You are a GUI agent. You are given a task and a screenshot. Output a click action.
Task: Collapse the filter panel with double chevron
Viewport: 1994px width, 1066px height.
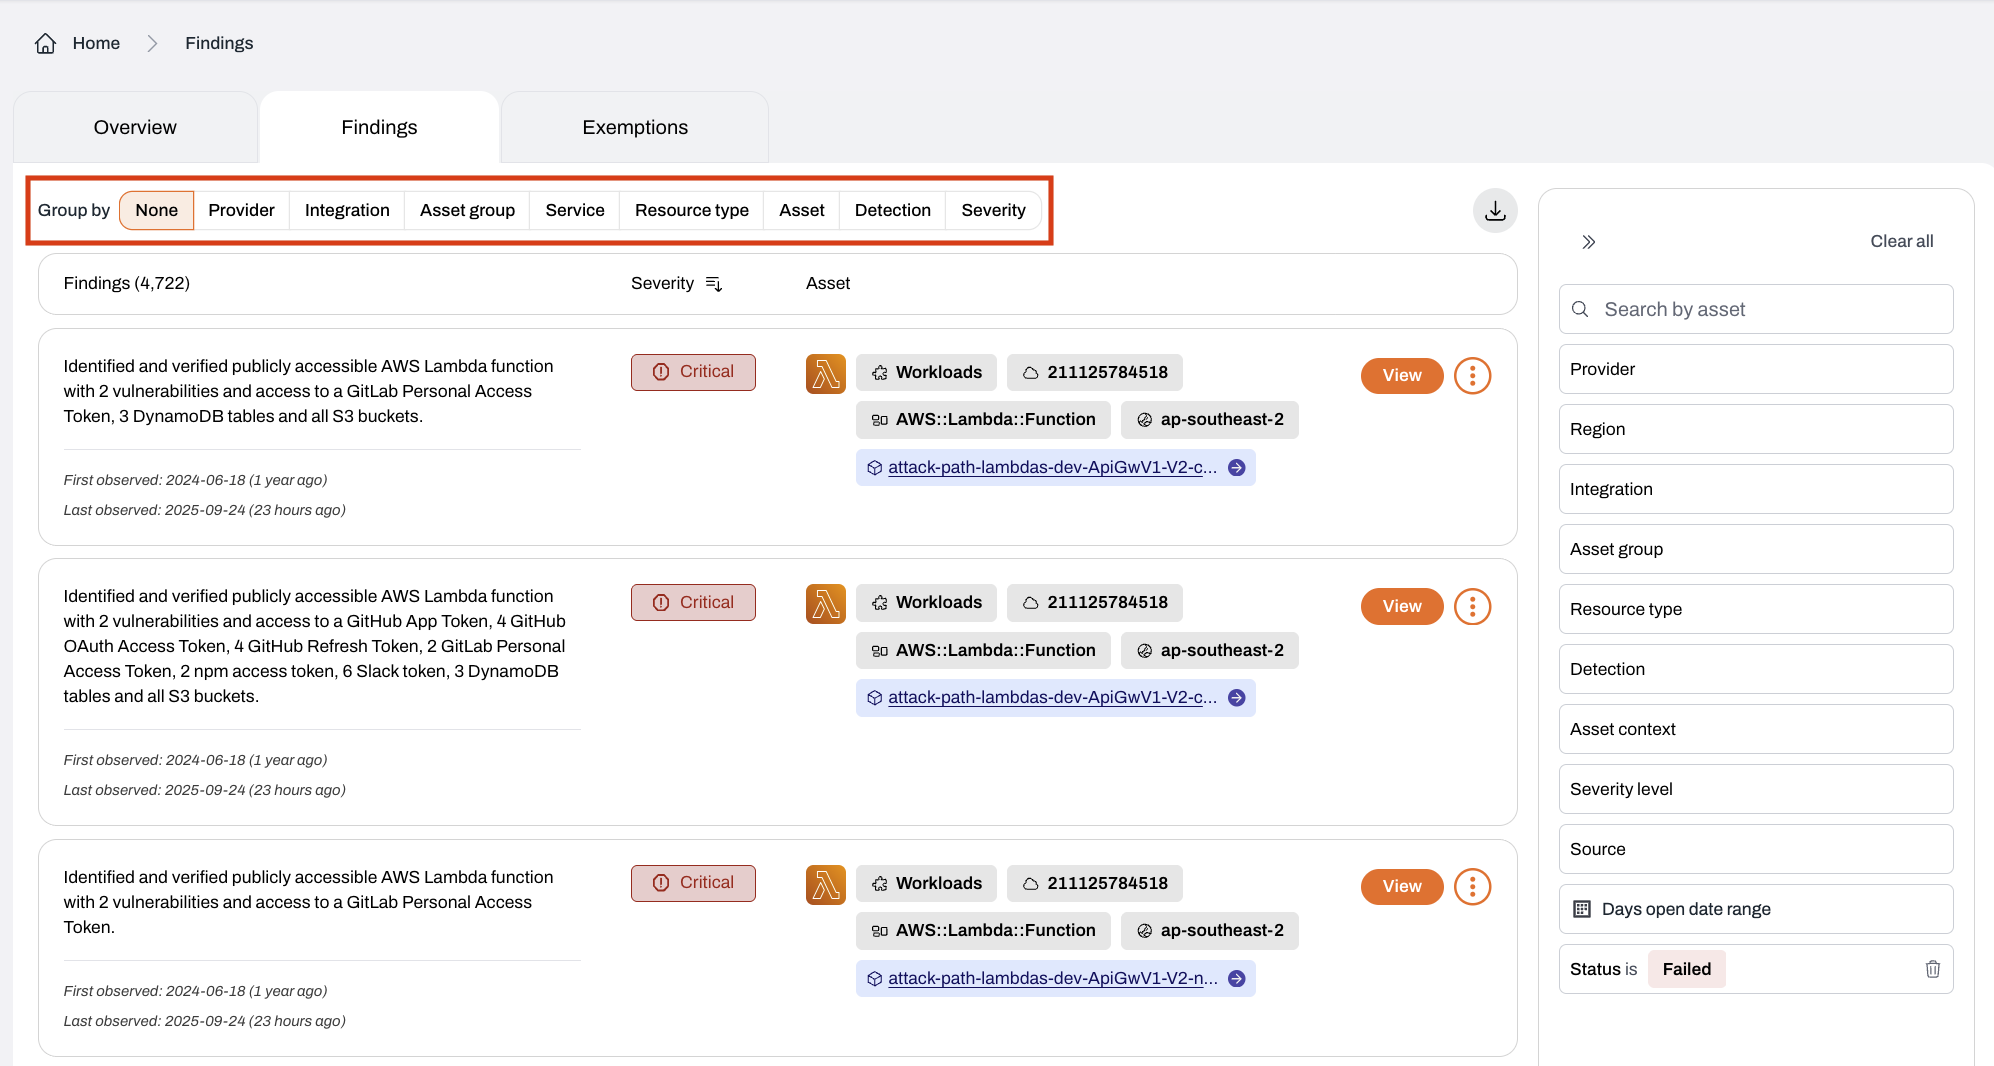click(x=1589, y=242)
